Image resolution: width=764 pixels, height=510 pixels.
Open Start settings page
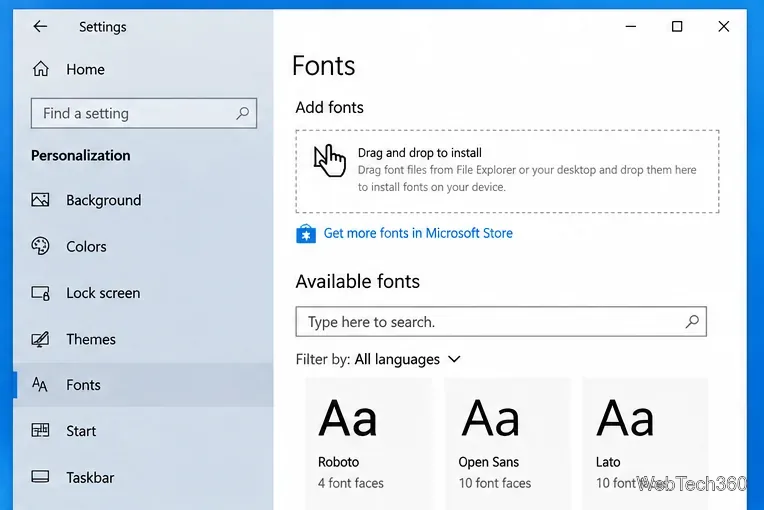(143, 431)
